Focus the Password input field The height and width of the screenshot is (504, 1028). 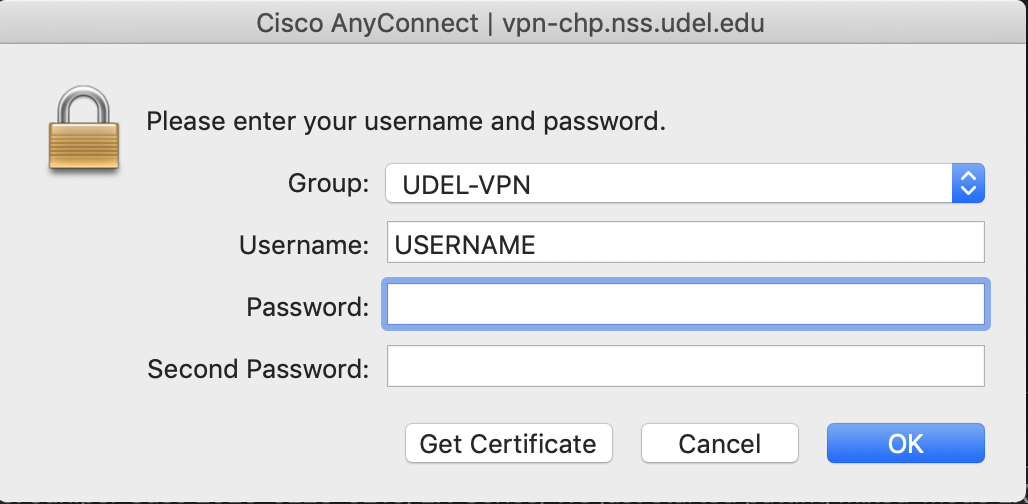tap(686, 304)
